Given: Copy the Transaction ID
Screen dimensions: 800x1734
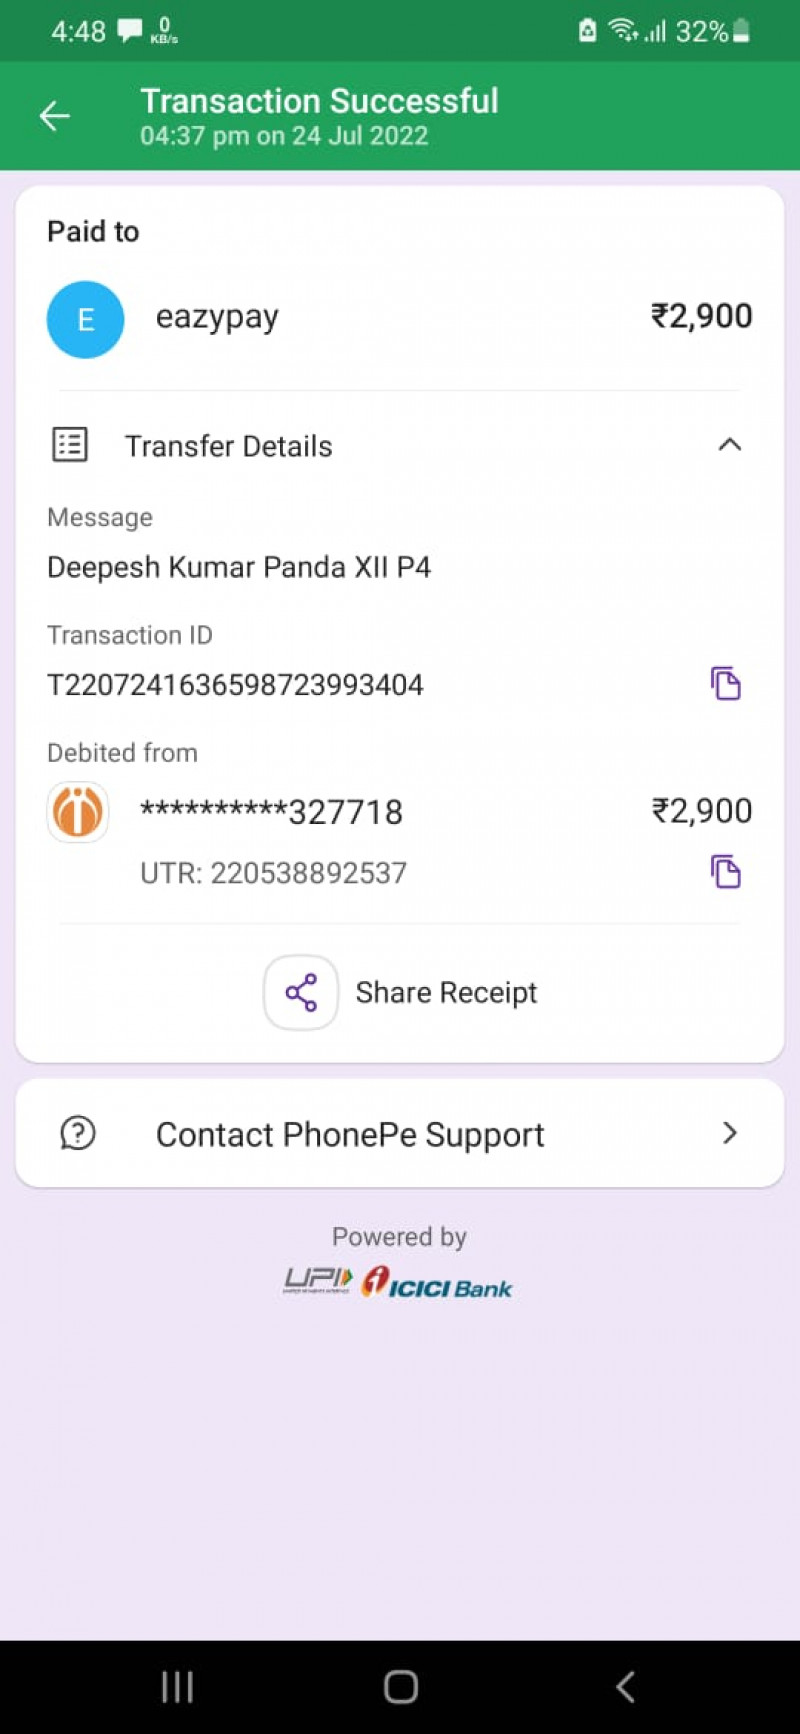Looking at the screenshot, I should 726,684.
